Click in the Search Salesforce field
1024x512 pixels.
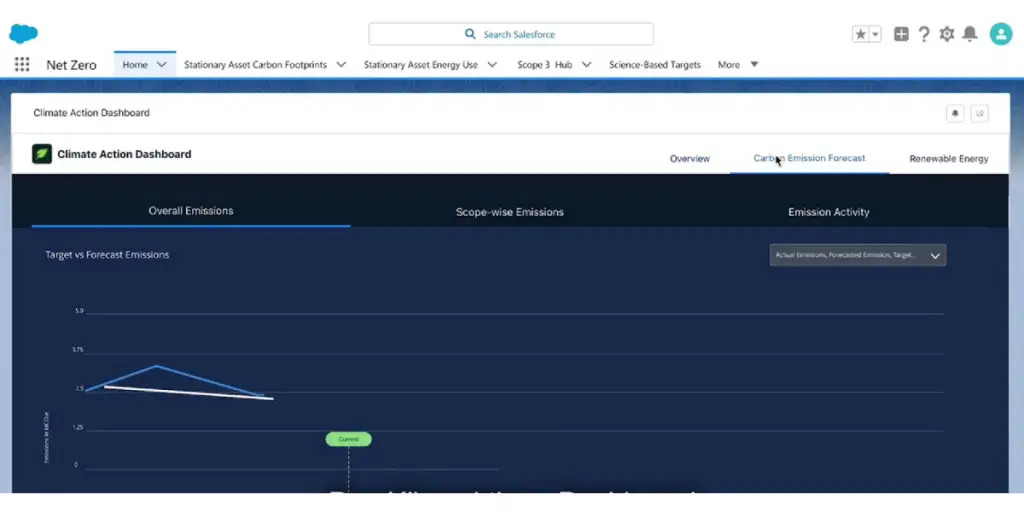(x=511, y=34)
